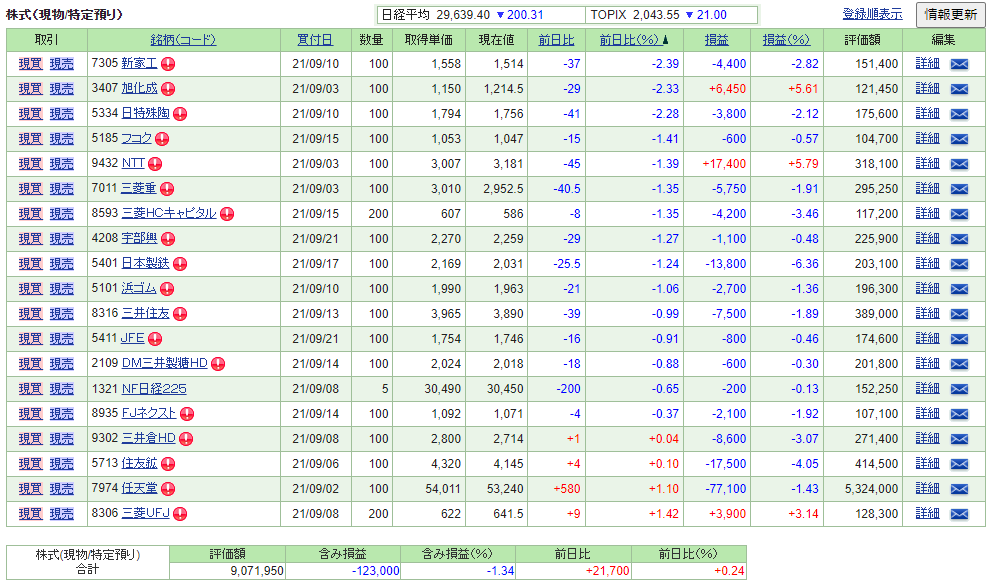
Task: Select the red alert icon beside 三菱HCキャピタル
Action: click(227, 214)
